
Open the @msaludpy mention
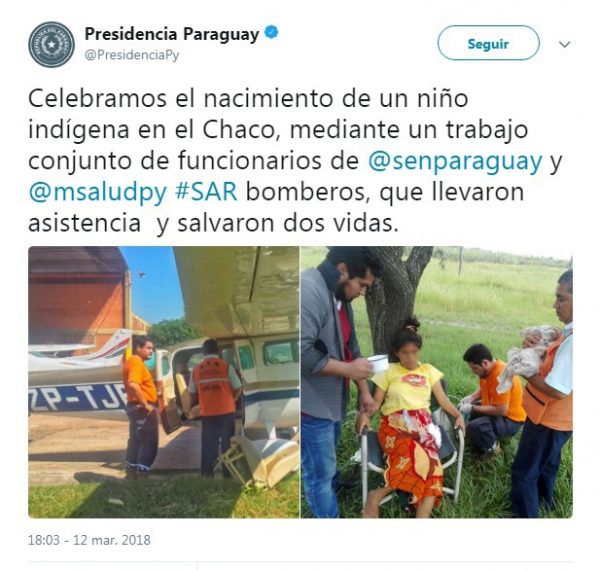coord(98,192)
